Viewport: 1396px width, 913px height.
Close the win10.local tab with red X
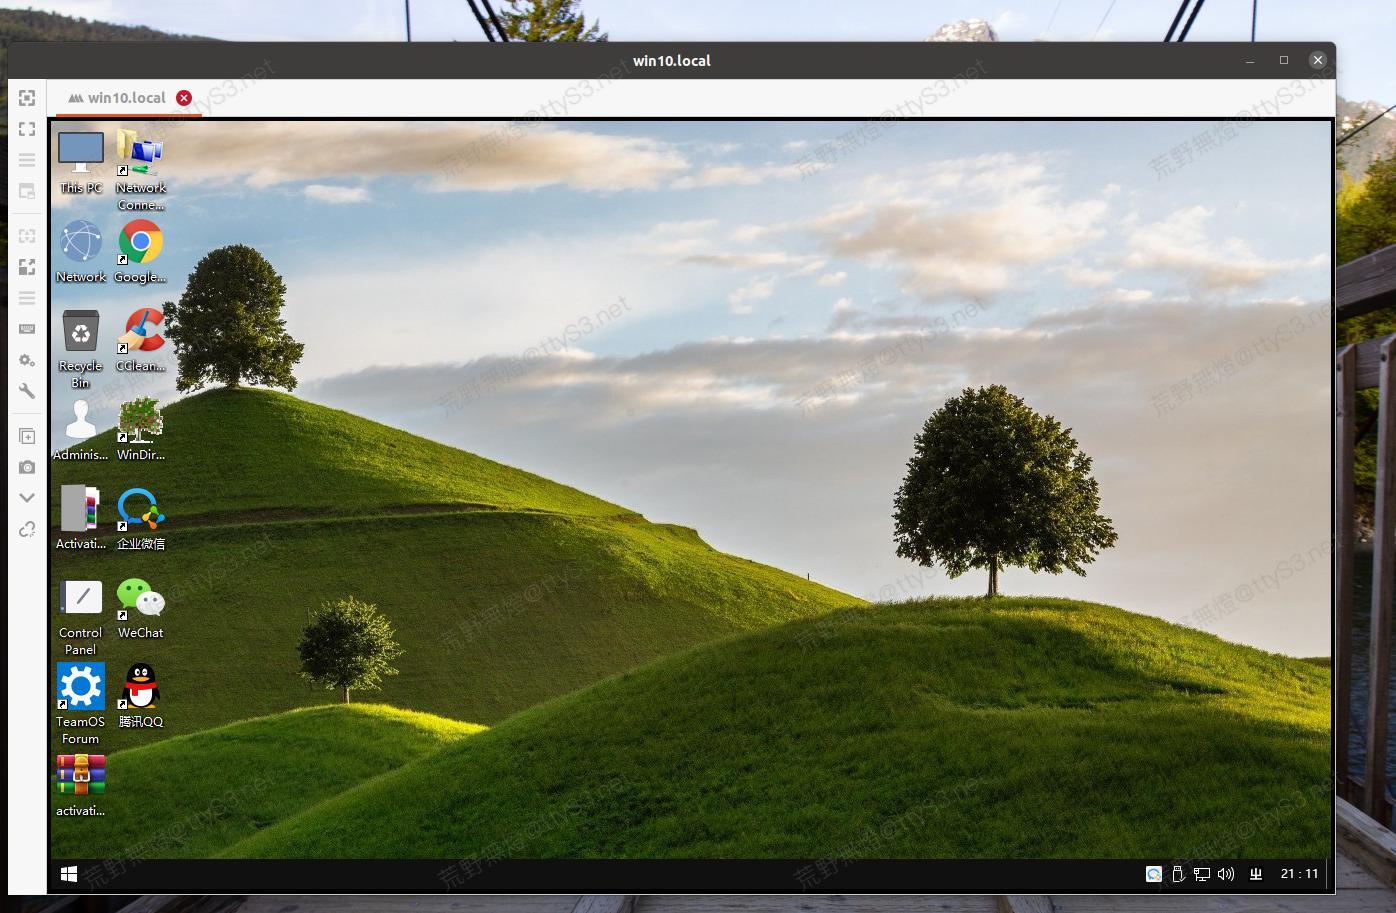[184, 98]
